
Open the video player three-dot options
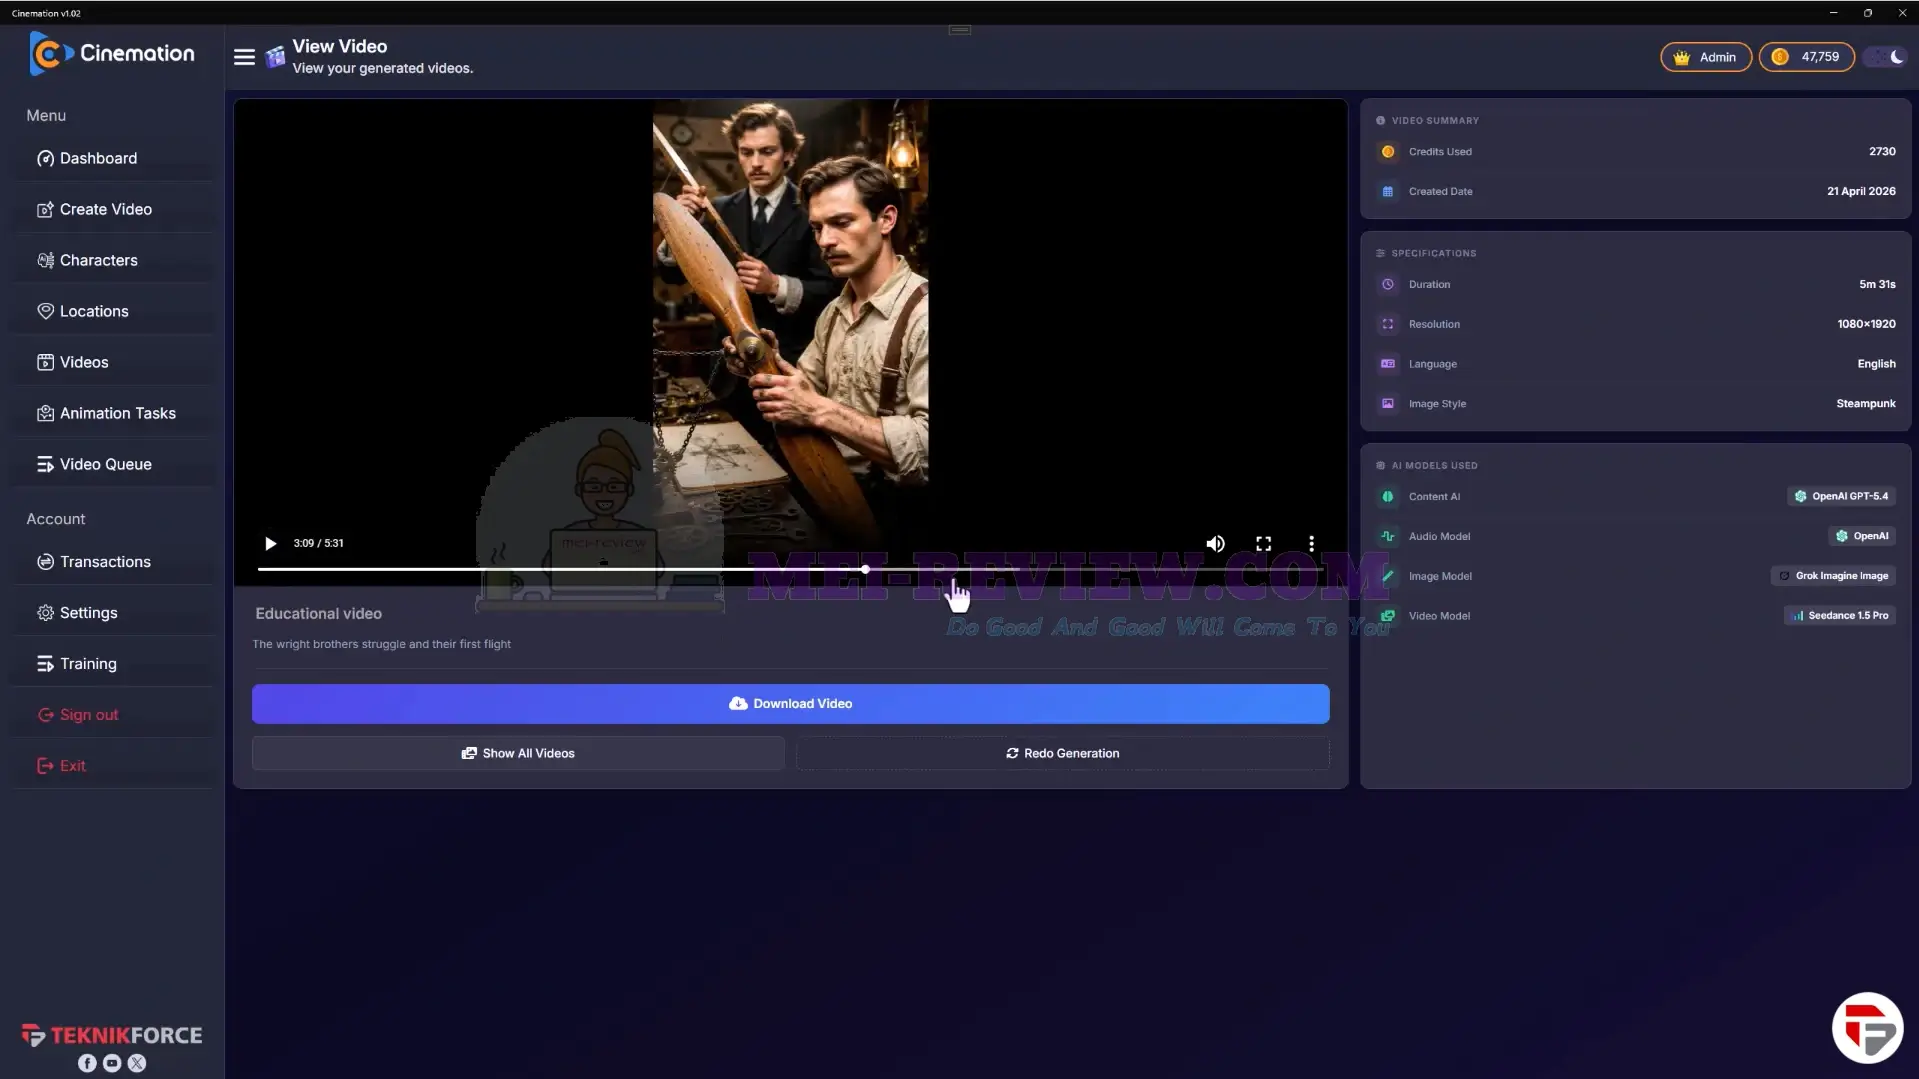coord(1311,543)
